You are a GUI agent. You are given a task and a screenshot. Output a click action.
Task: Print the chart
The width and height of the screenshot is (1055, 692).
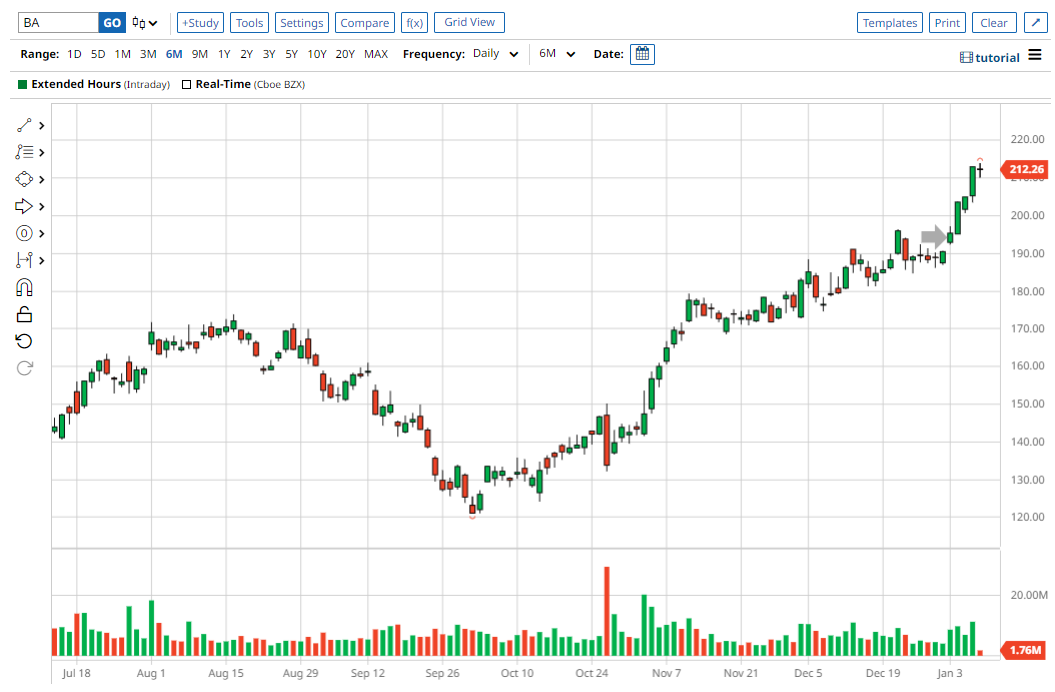coord(947,23)
